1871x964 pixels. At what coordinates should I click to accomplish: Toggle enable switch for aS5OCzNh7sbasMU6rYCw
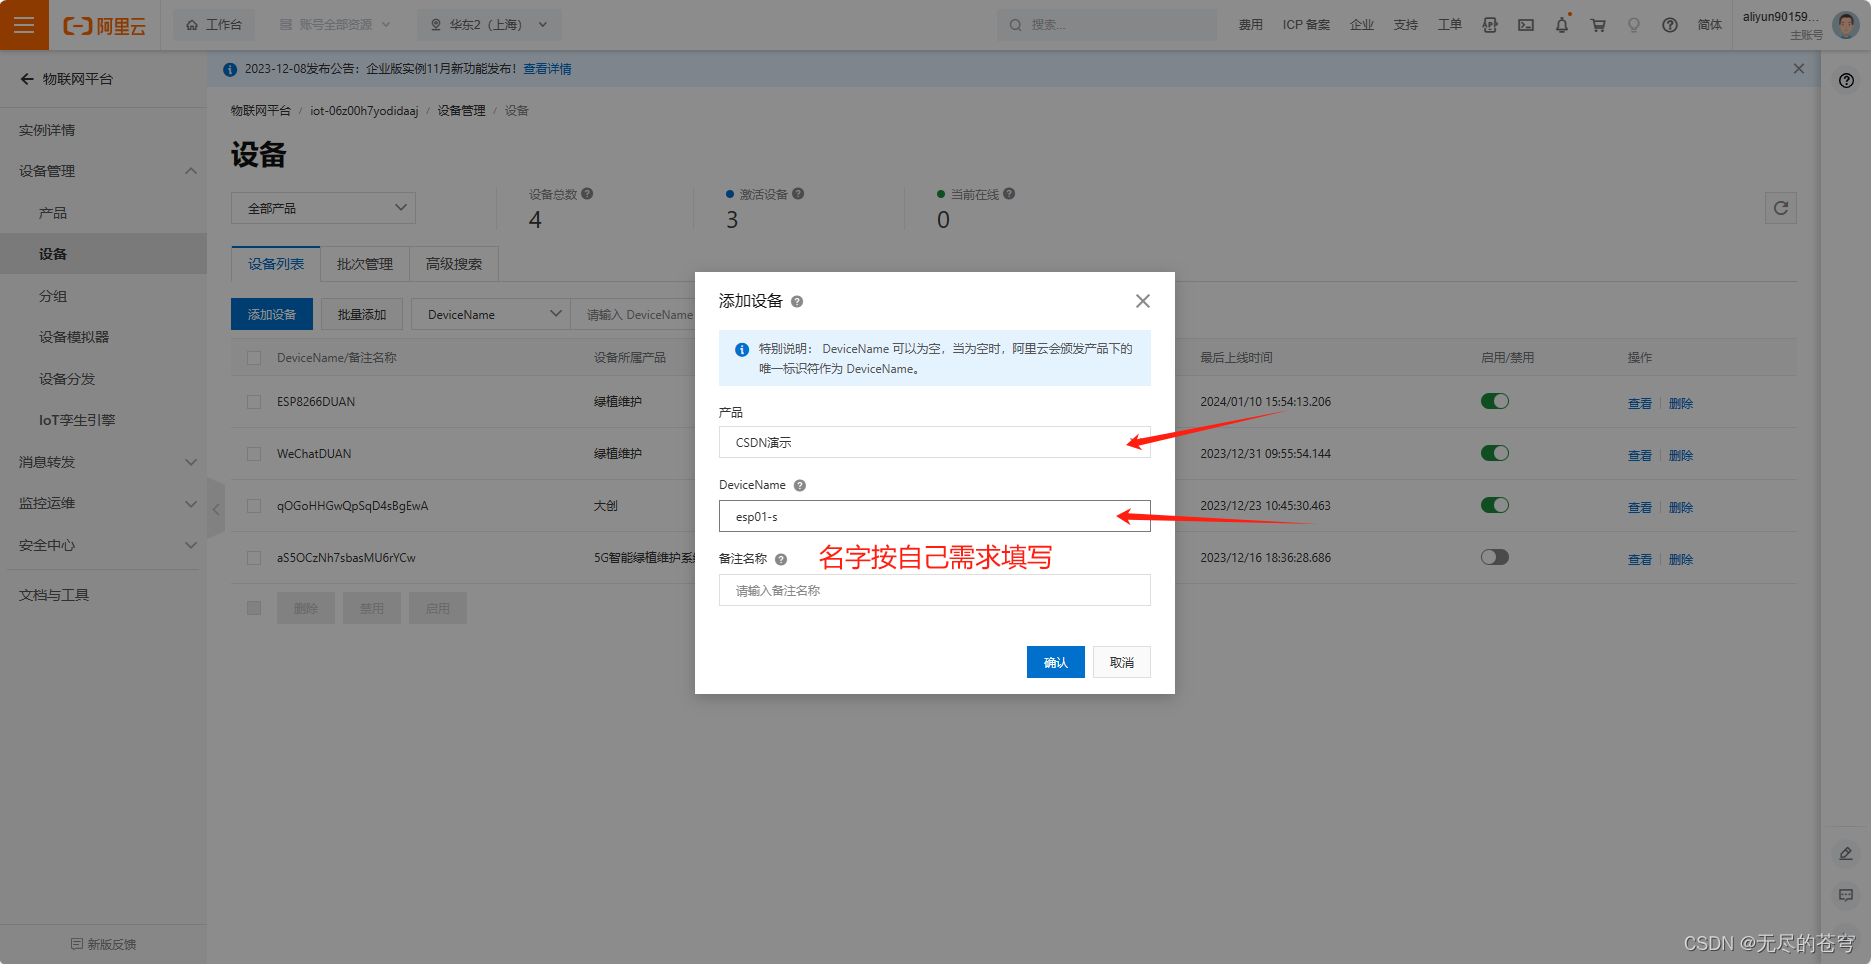(x=1494, y=557)
